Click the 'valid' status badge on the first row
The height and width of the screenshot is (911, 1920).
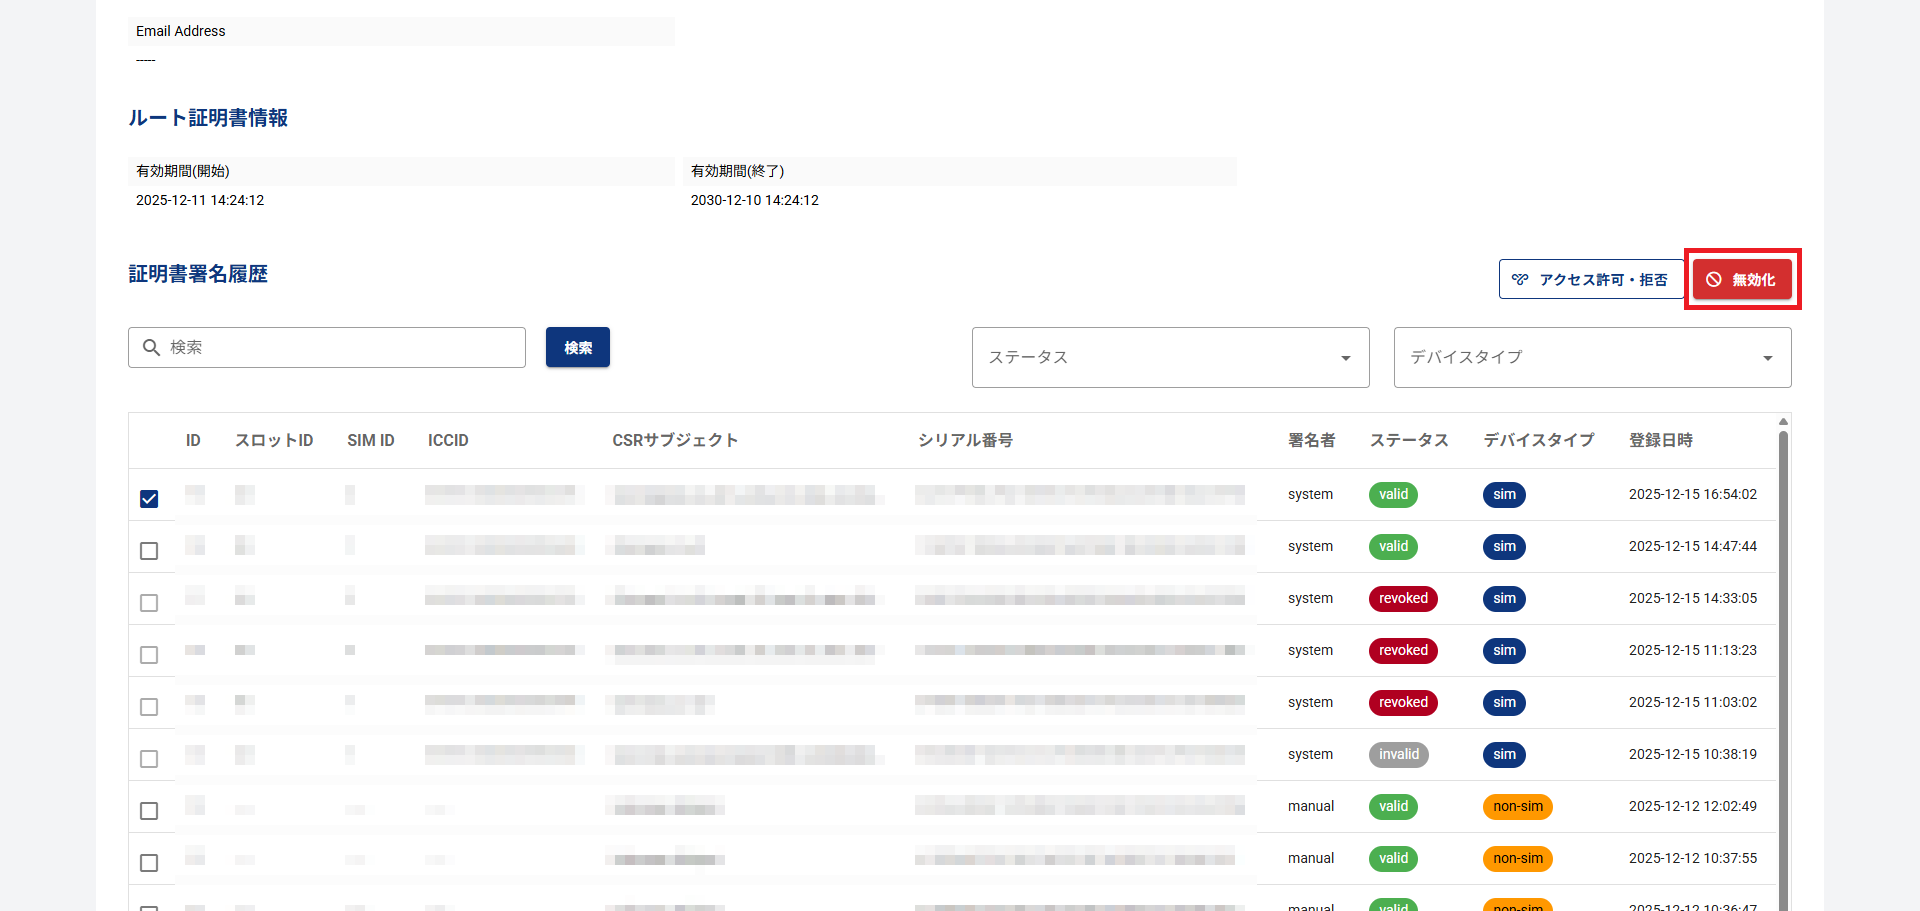pyautogui.click(x=1393, y=494)
